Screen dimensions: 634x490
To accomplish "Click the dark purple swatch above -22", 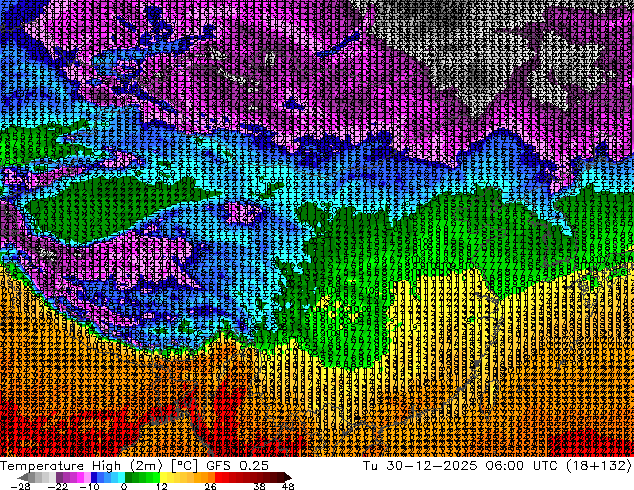I will click(x=59, y=477).
